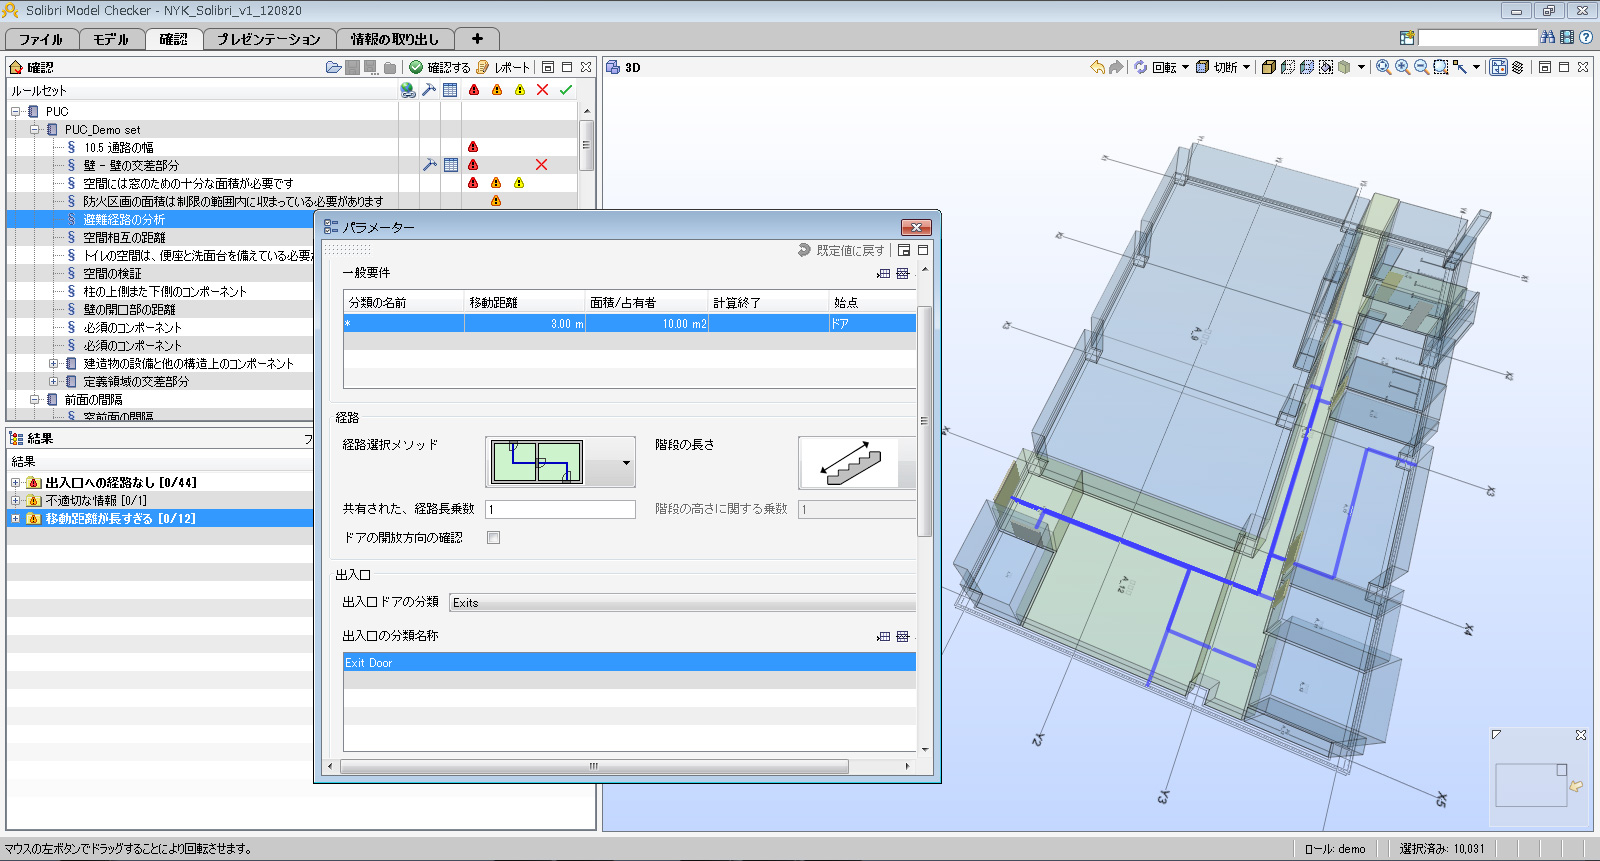Screen dimensions: 1600x861
Task: Collapse the PUC root ruleset node
Action: (16, 111)
